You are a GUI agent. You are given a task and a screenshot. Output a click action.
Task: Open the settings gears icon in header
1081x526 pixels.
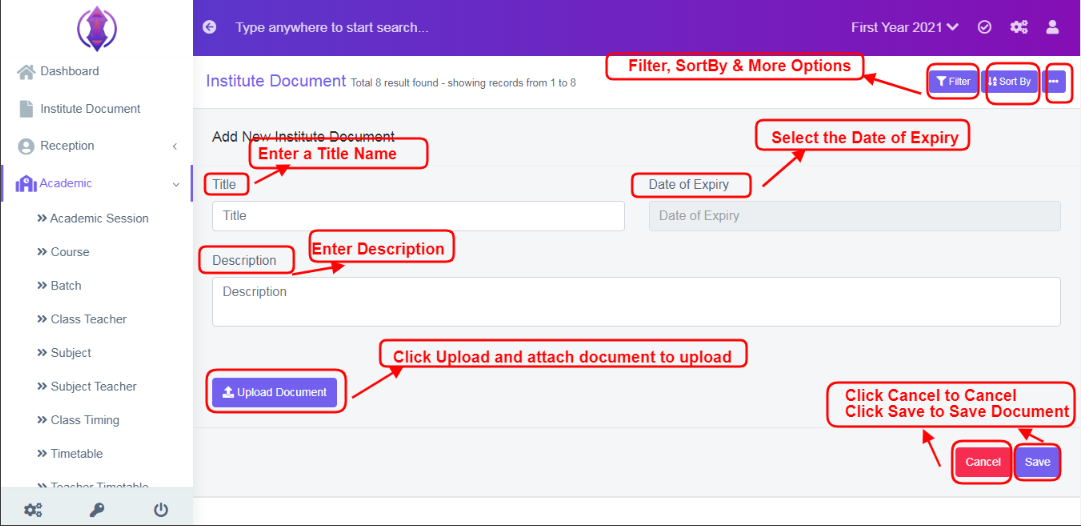tap(1019, 28)
